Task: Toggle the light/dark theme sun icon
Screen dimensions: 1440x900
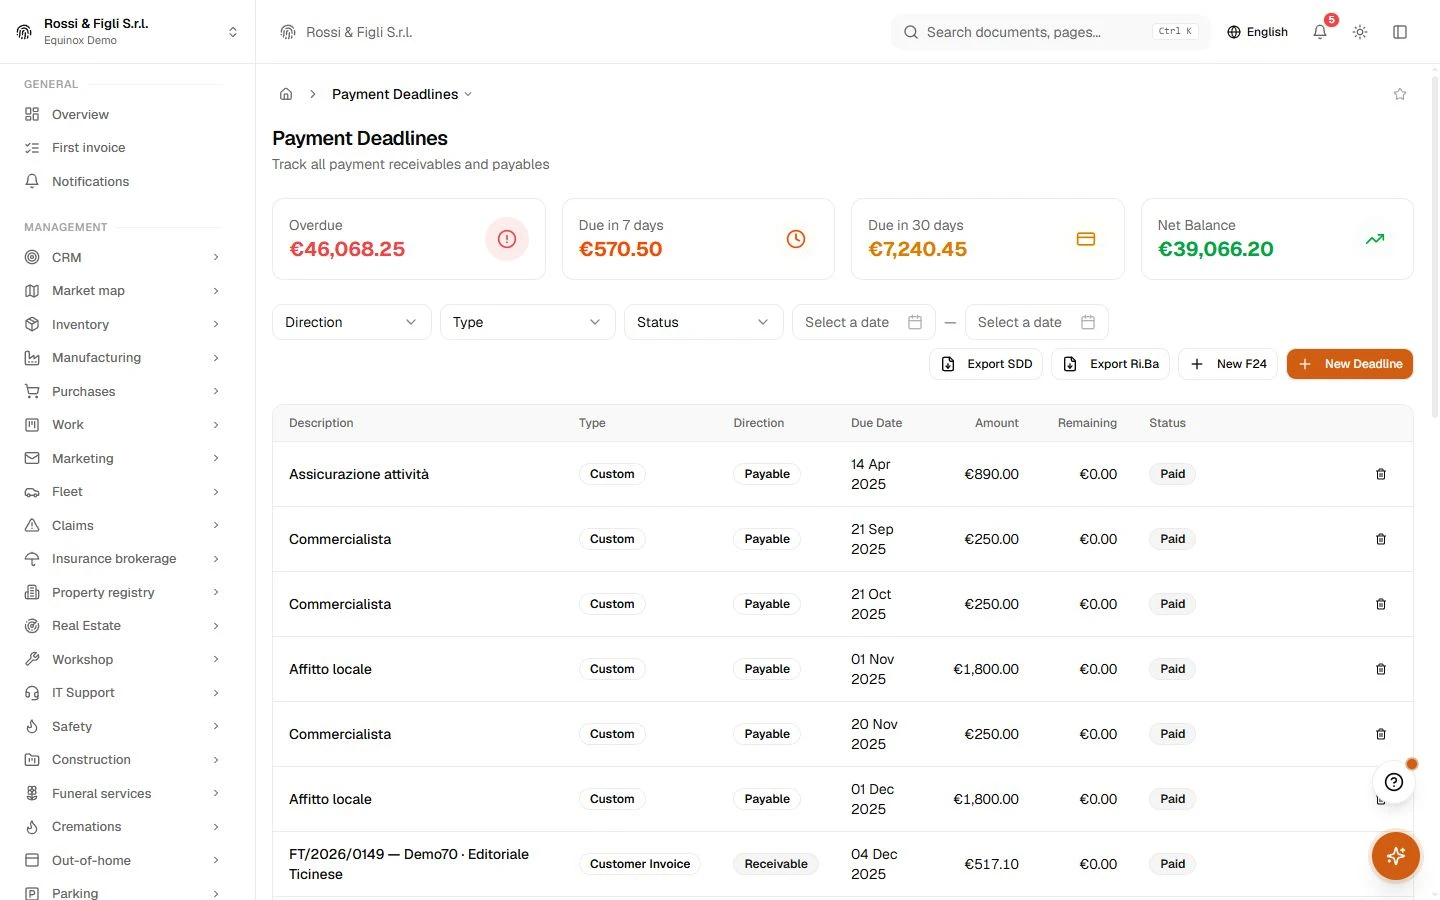Action: 1360,32
